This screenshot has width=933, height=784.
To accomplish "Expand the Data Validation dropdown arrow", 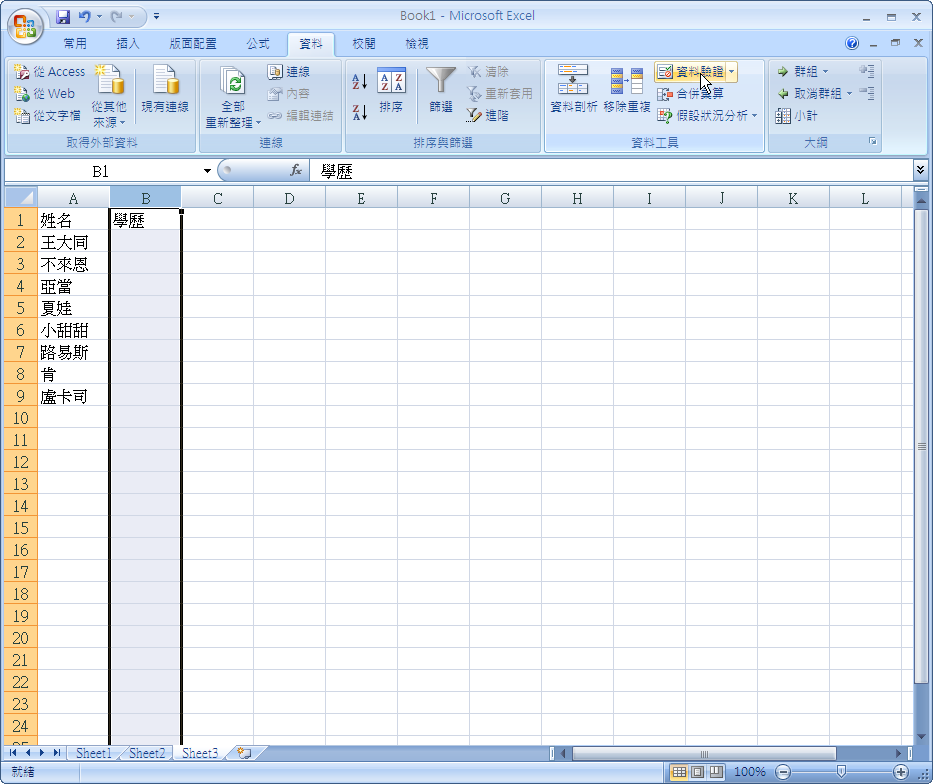I will click(731, 72).
